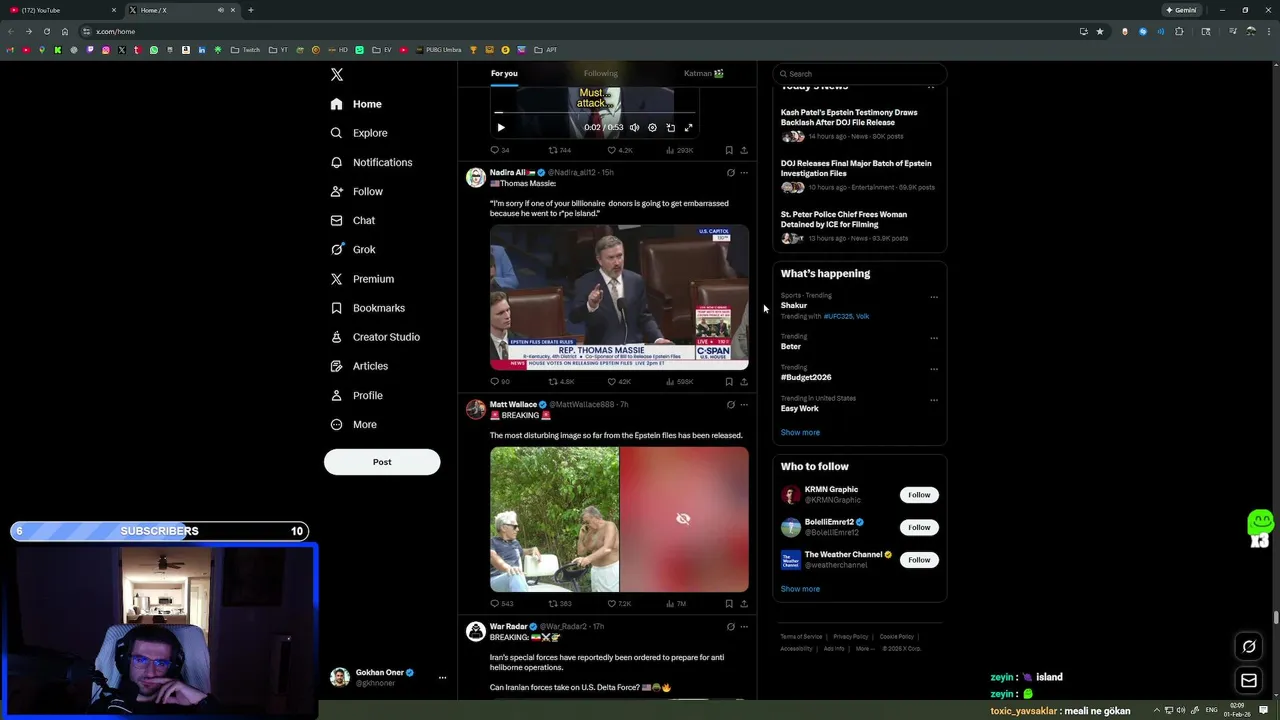Open the Twitch bookmarks folder
This screenshot has width=1280, height=720.
[245, 50]
